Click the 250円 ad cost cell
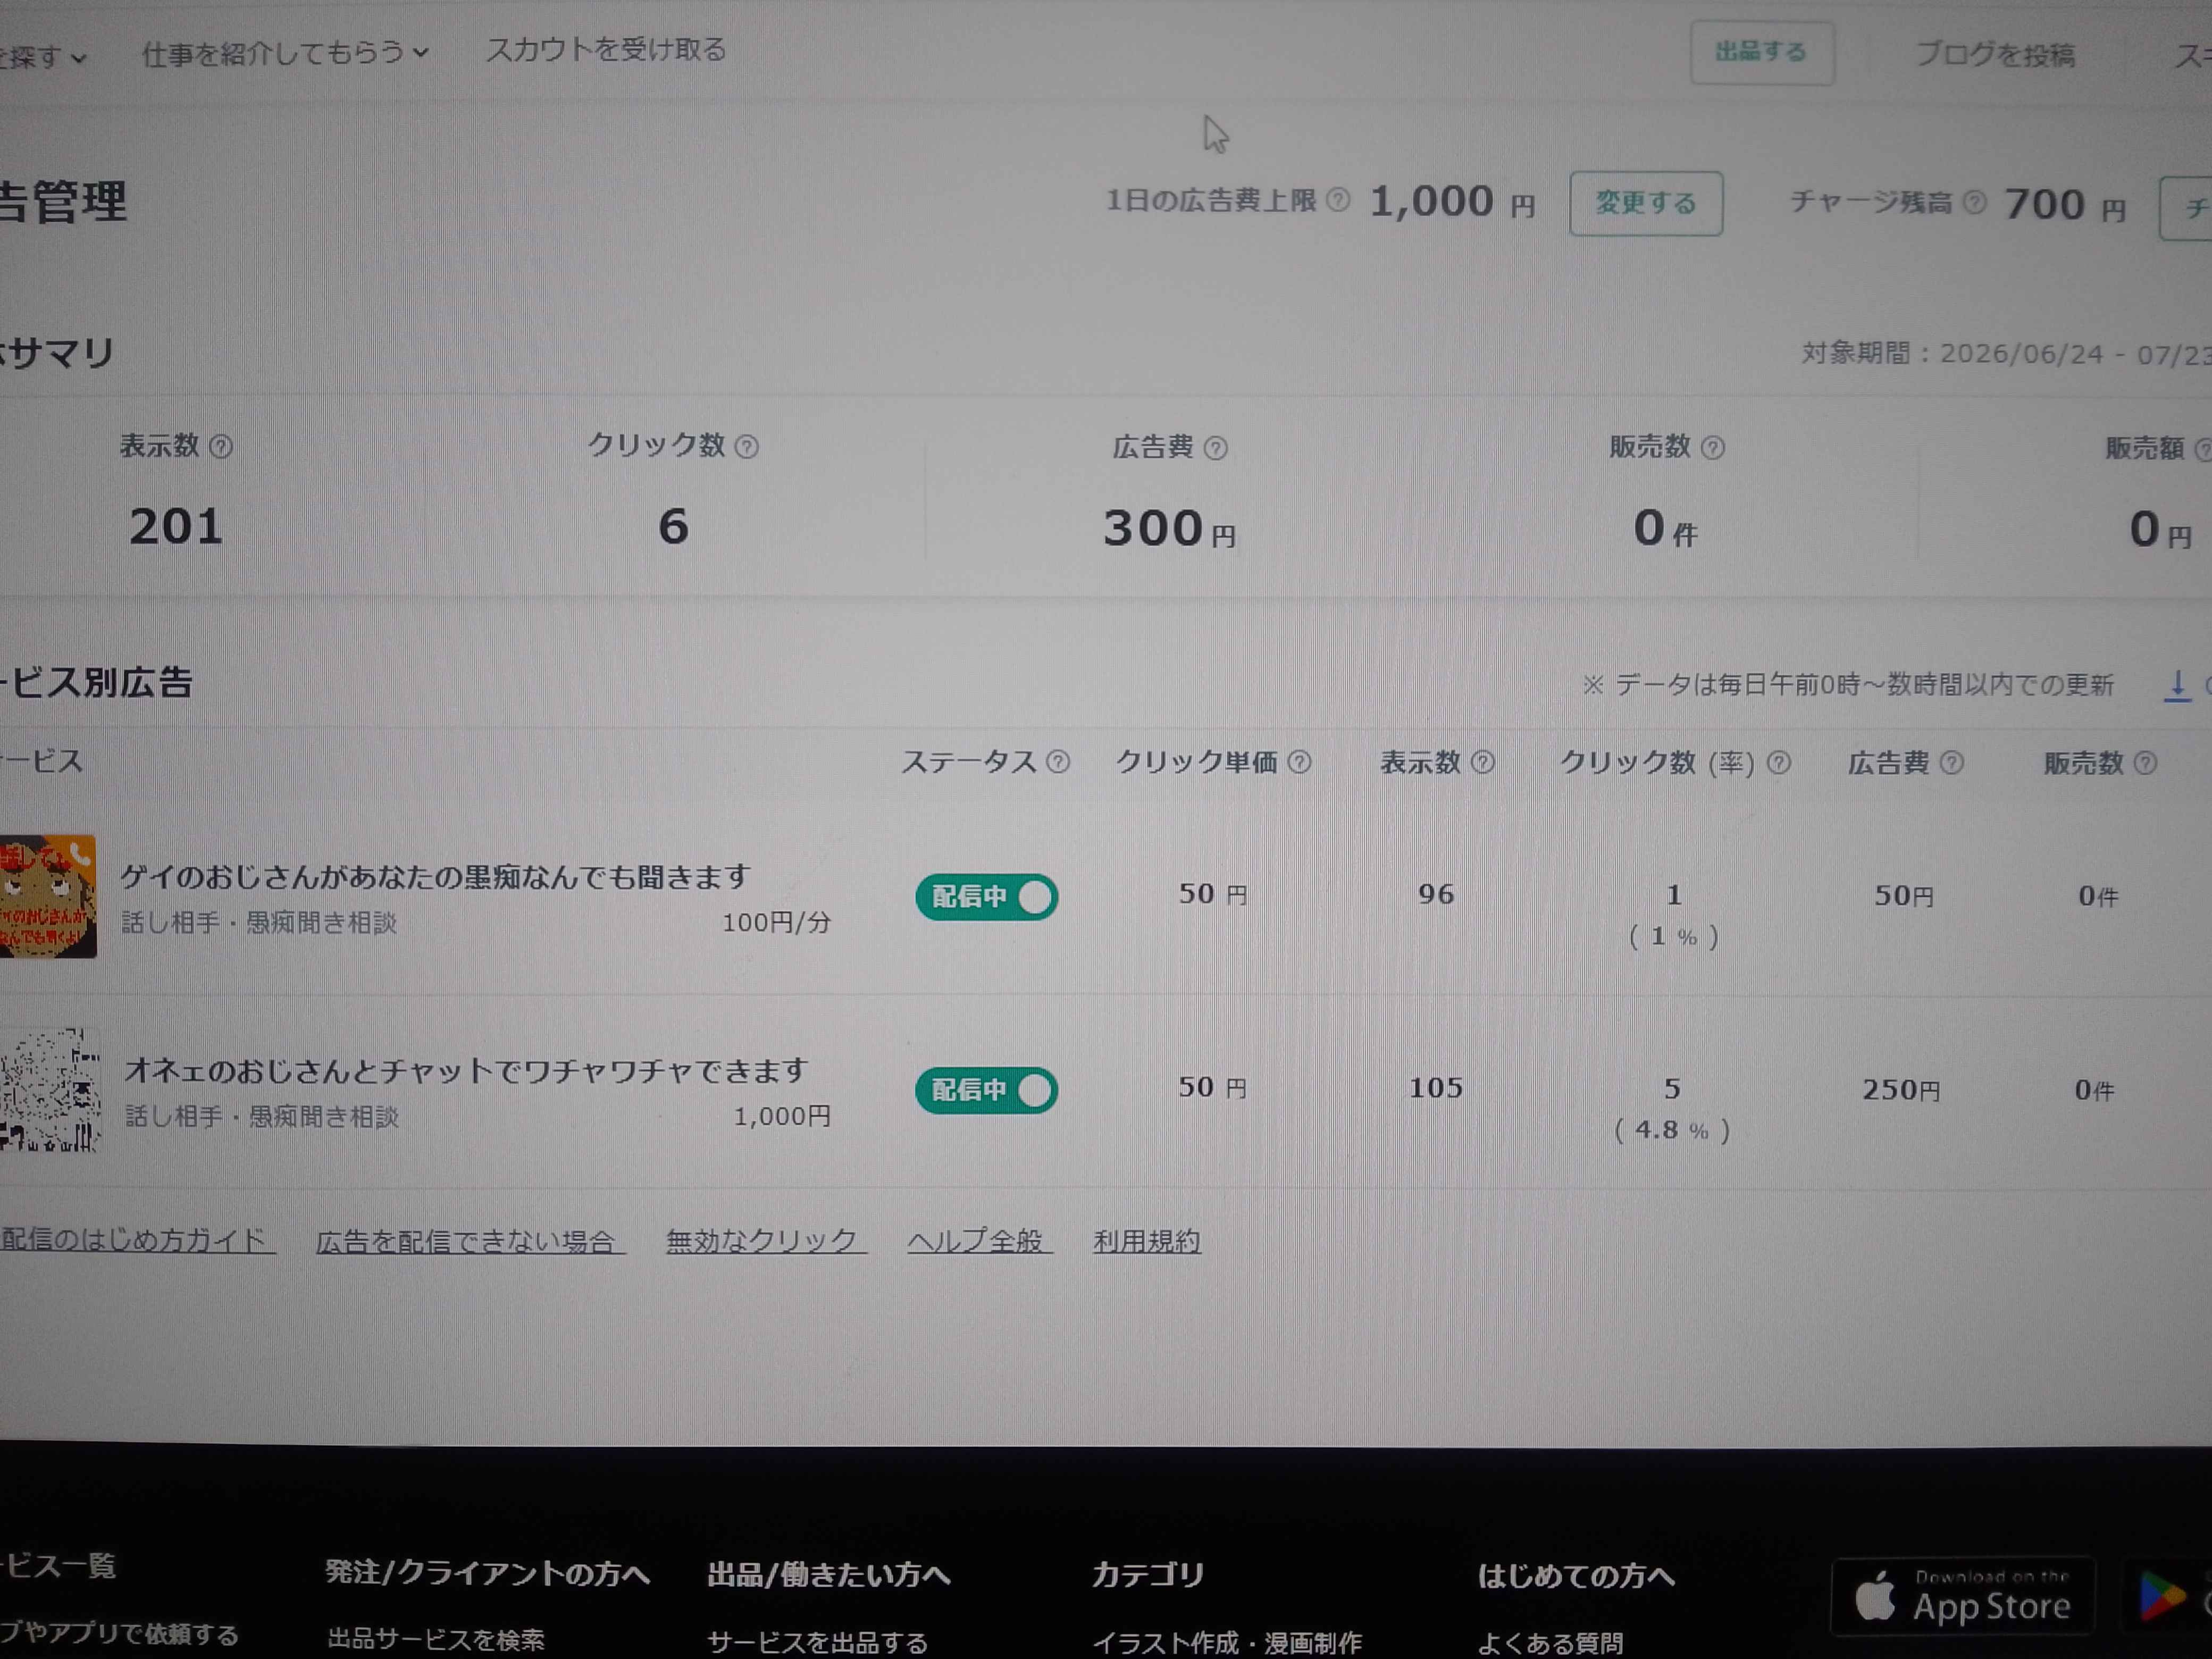Screen dimensions: 2212x1659 coord(1901,1090)
